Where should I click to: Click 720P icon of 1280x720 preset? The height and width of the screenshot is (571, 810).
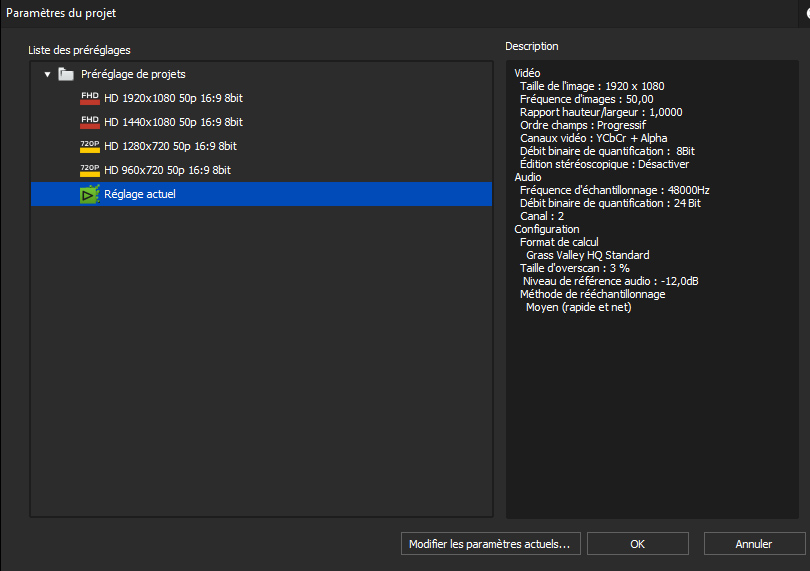(x=90, y=146)
